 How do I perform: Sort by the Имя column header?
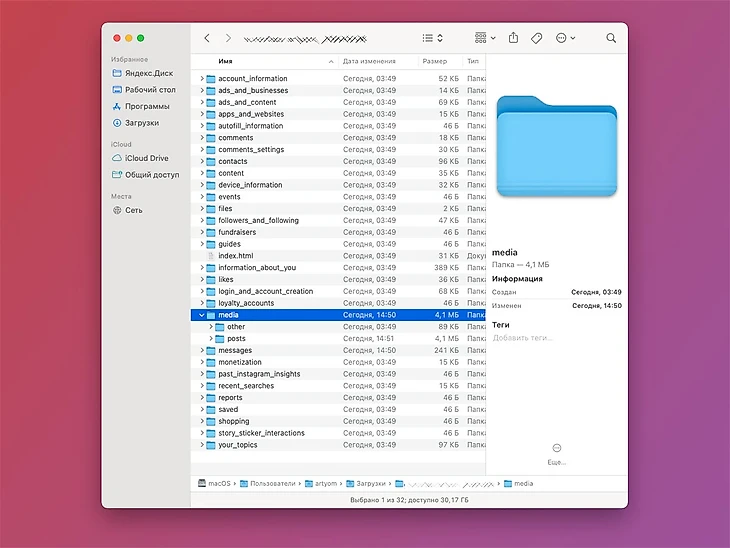(226, 61)
